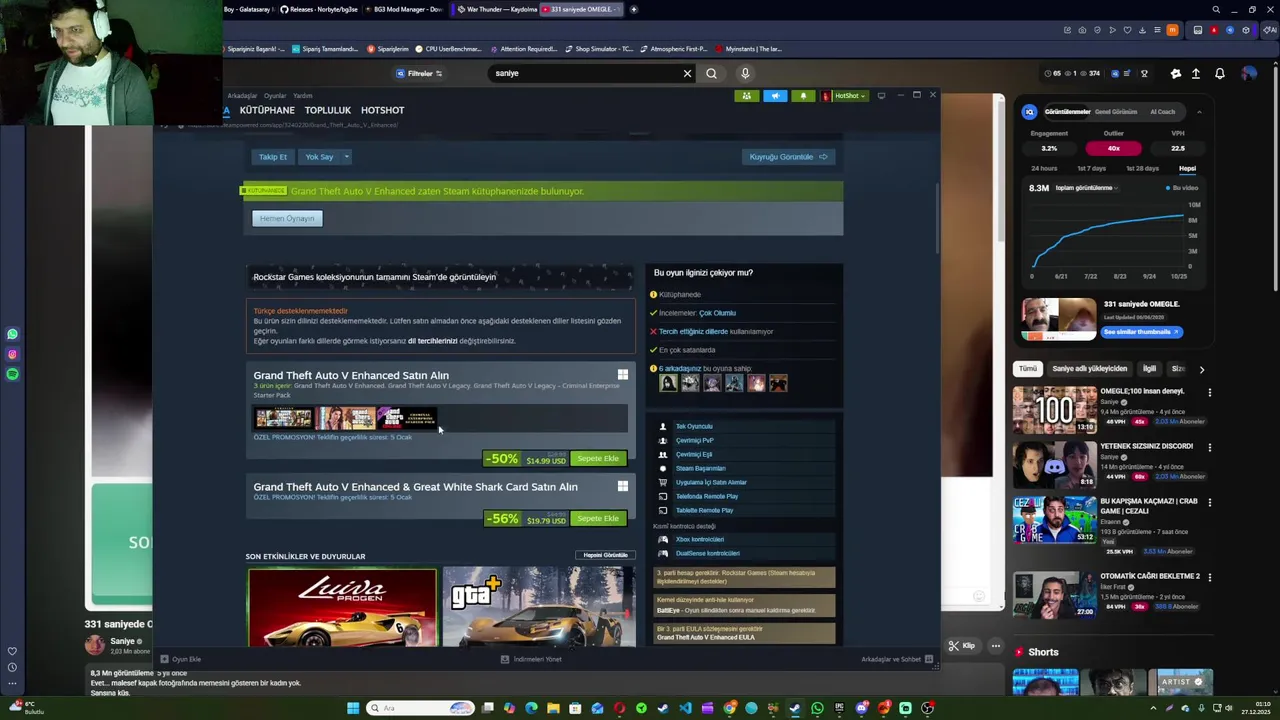Click See similar thumbnails button

pos(1141,332)
